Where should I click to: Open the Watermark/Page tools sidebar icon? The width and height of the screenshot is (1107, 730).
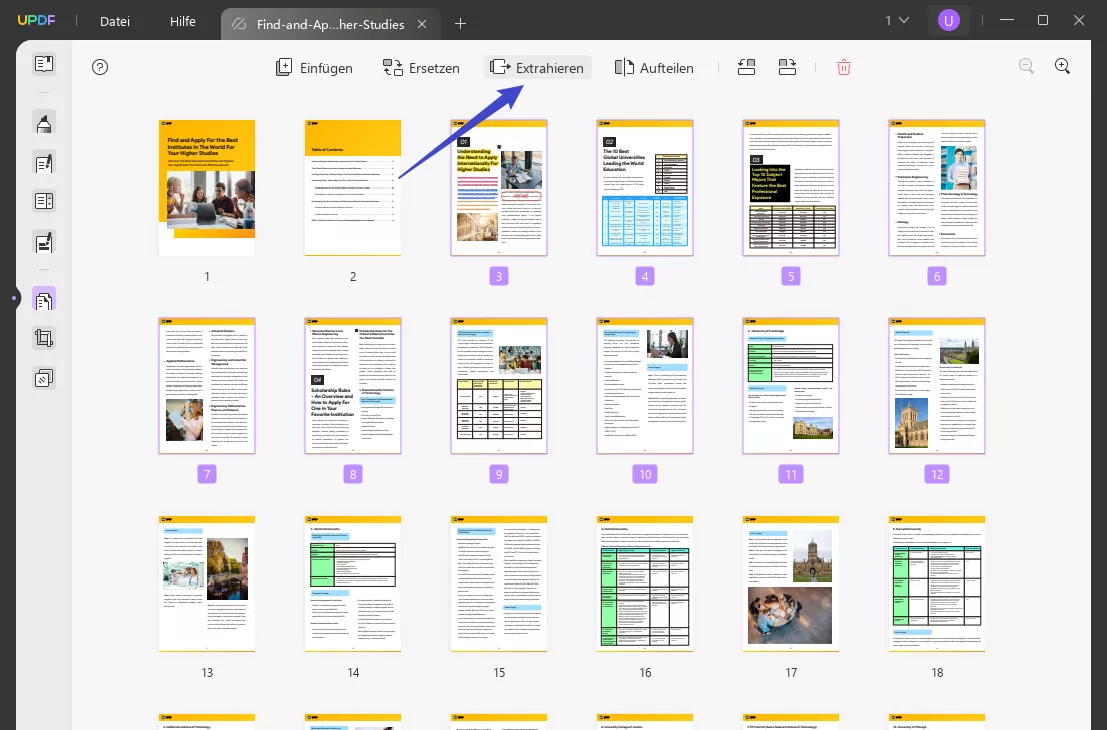click(44, 378)
